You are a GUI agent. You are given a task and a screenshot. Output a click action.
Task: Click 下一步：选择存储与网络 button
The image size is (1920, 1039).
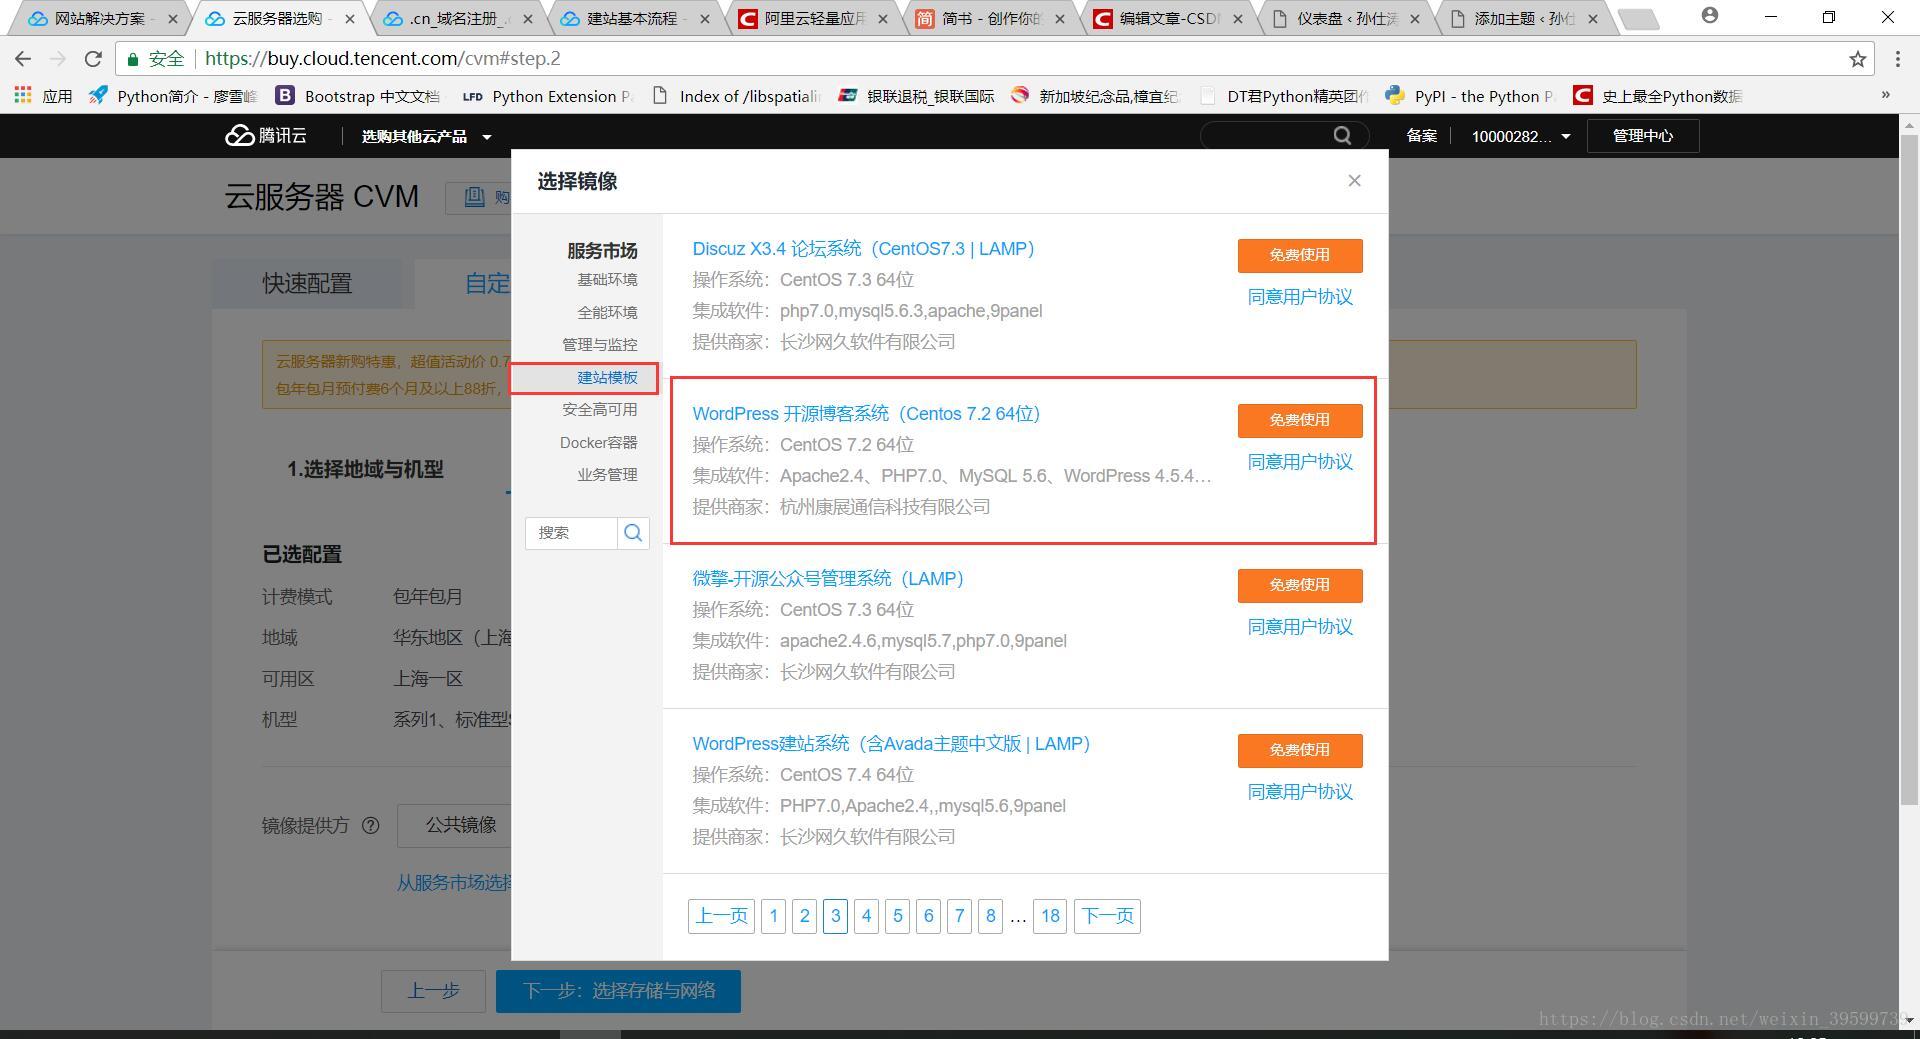point(618,991)
